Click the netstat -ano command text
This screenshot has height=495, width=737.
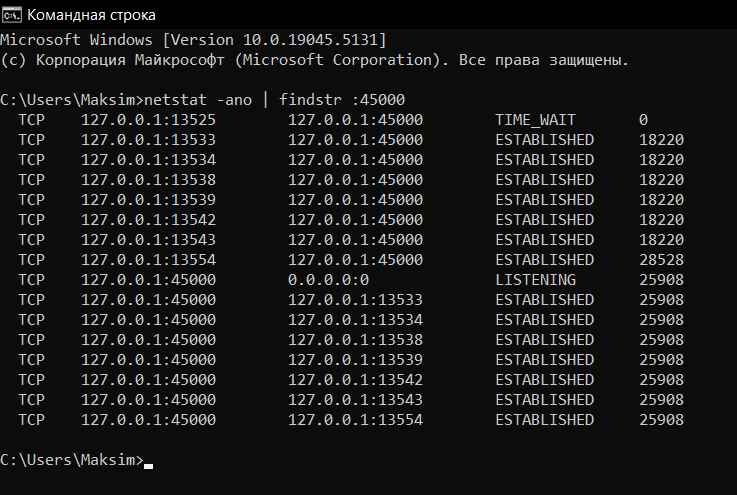(x=198, y=100)
